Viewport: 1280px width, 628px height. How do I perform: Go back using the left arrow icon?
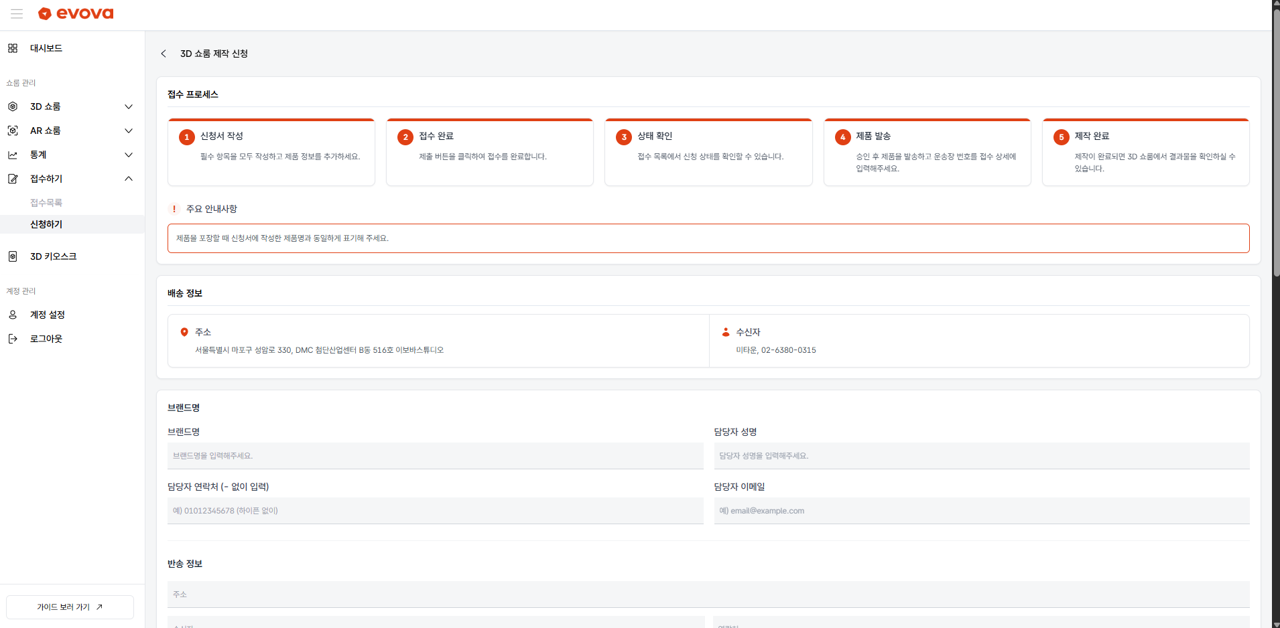pyautogui.click(x=164, y=54)
